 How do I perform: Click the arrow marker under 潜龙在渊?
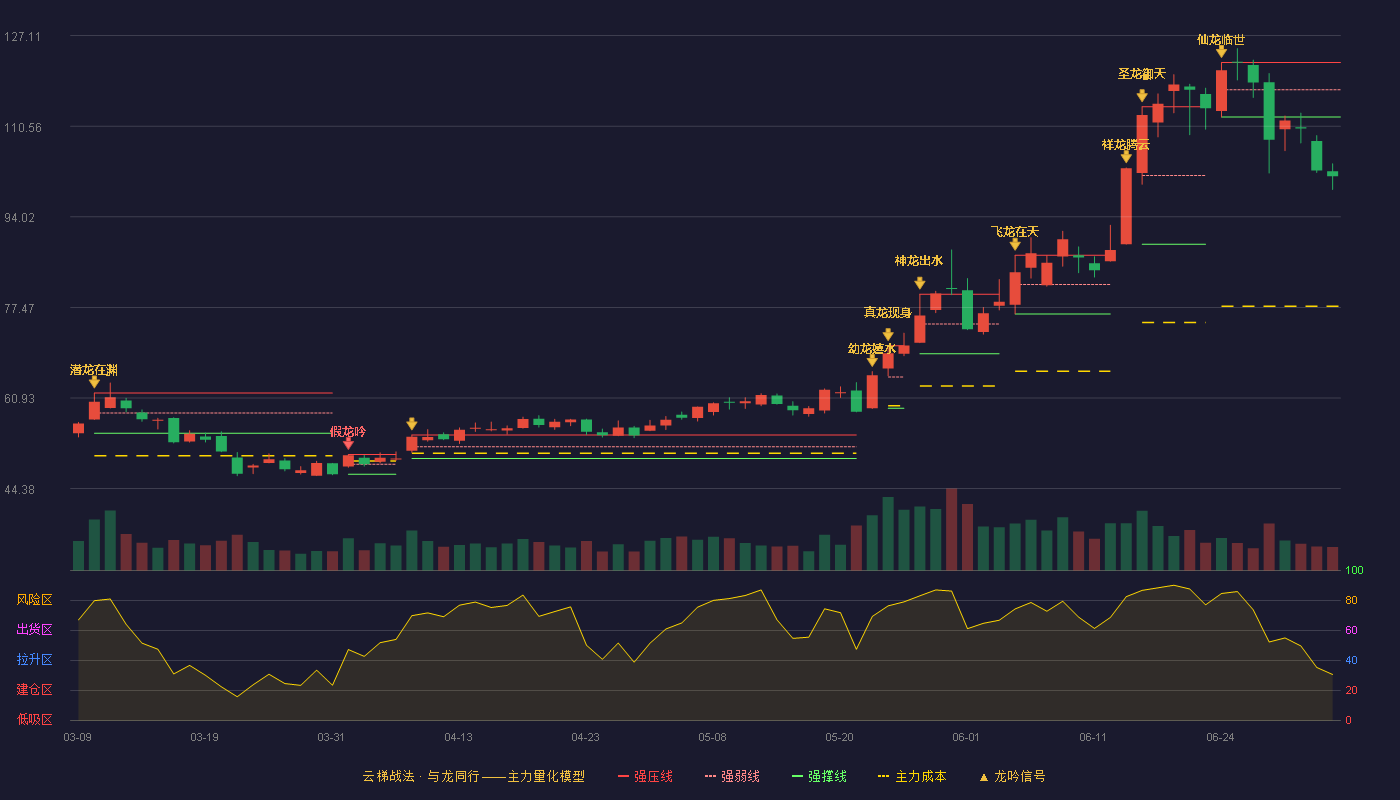94,382
